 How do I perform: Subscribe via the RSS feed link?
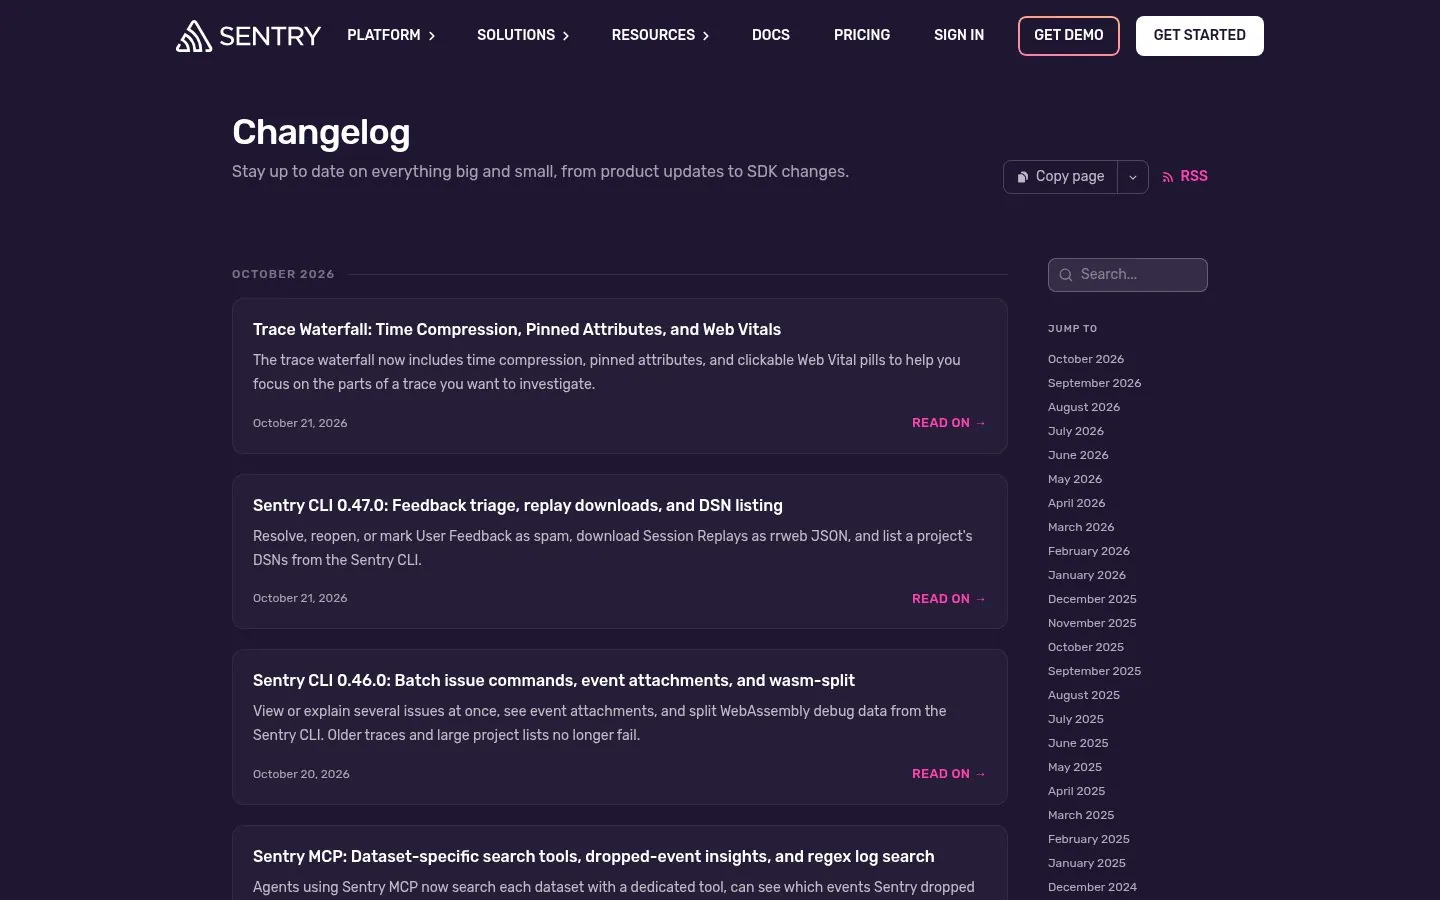click(1185, 176)
